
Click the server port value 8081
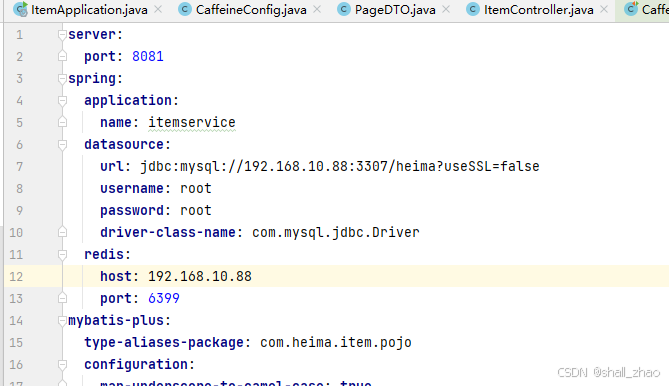148,56
